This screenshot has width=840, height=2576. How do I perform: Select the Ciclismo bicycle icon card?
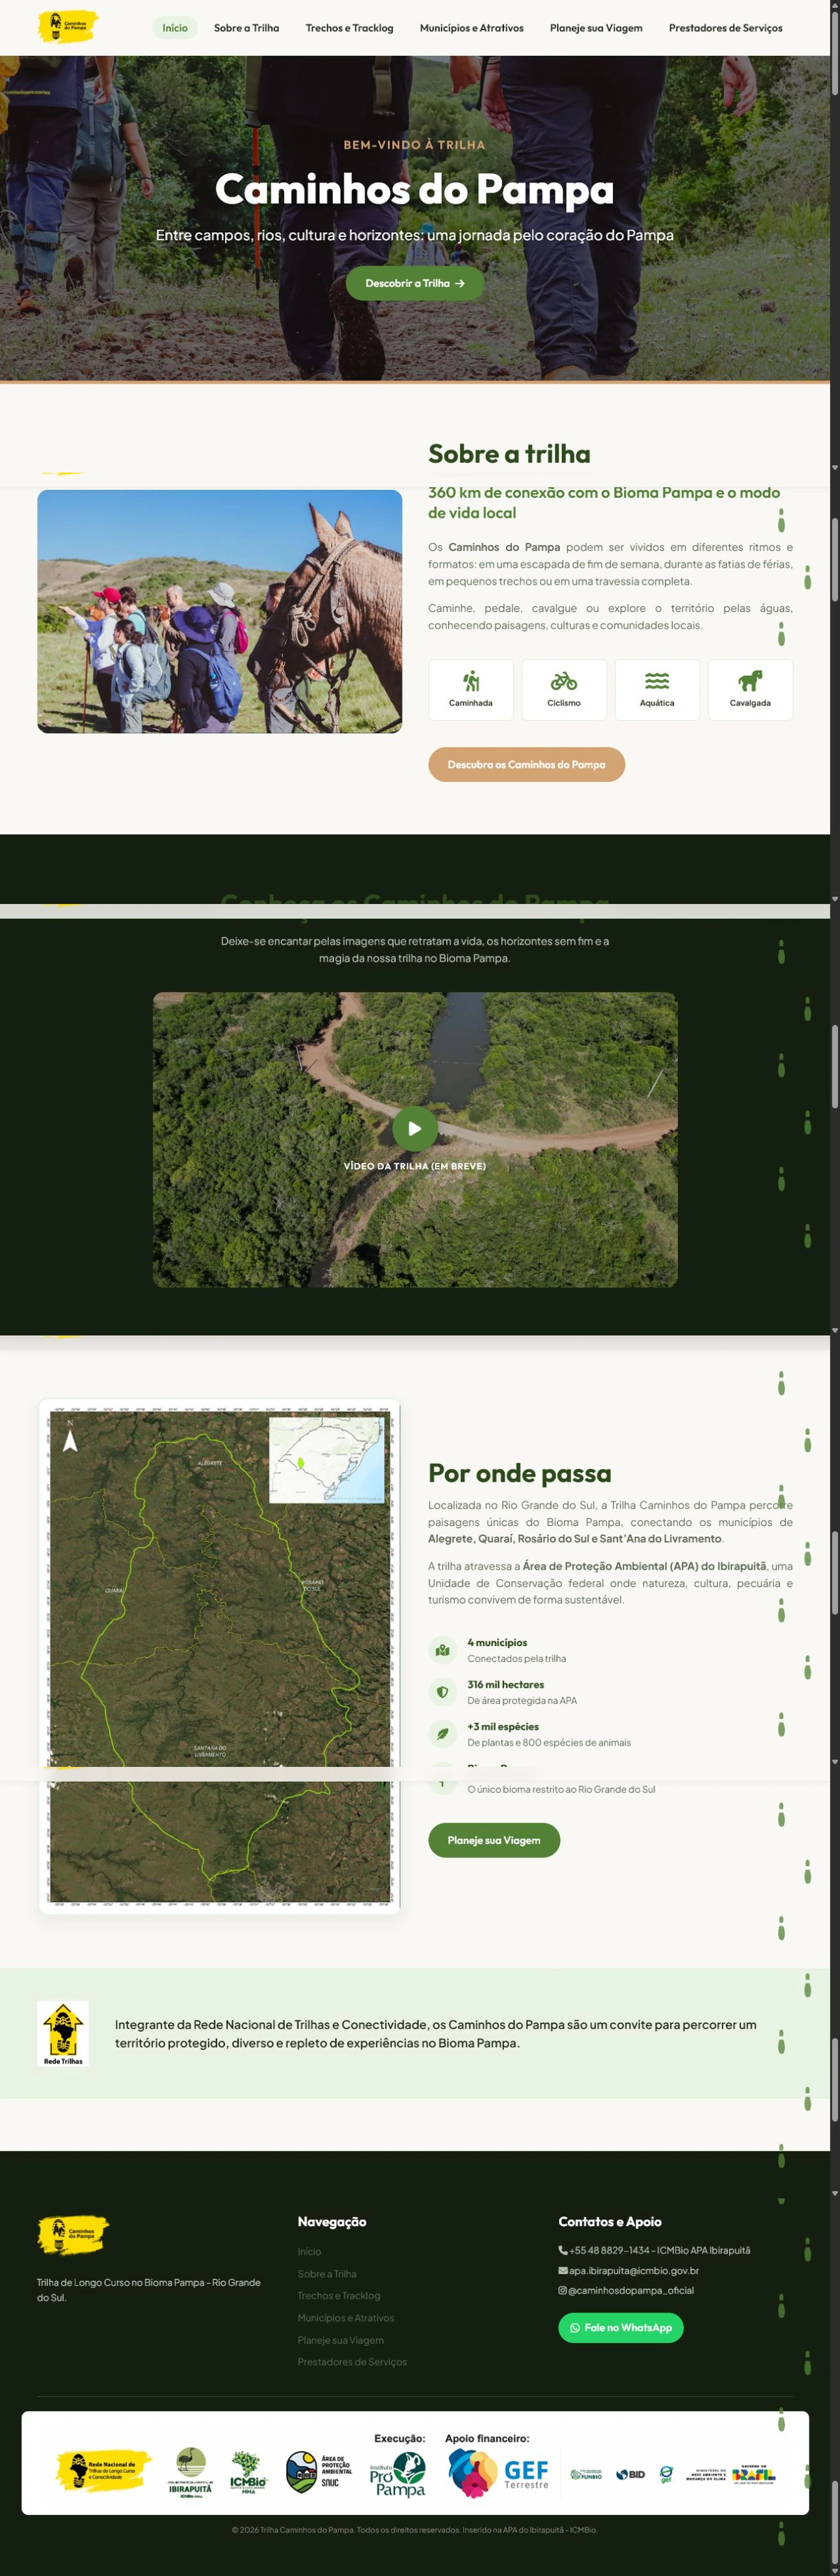tap(564, 690)
